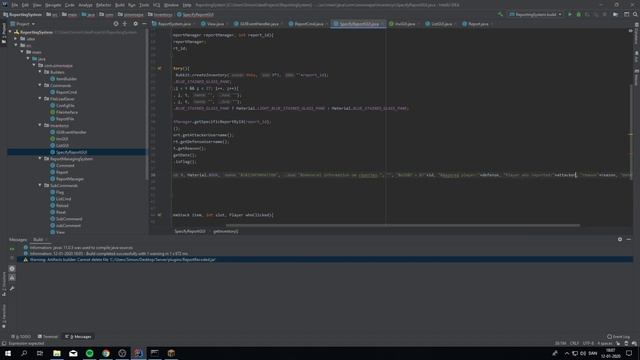Switch to IntelliJ IDEA in the taskbar
The width and height of the screenshot is (640, 360).
pyautogui.click(x=138, y=353)
